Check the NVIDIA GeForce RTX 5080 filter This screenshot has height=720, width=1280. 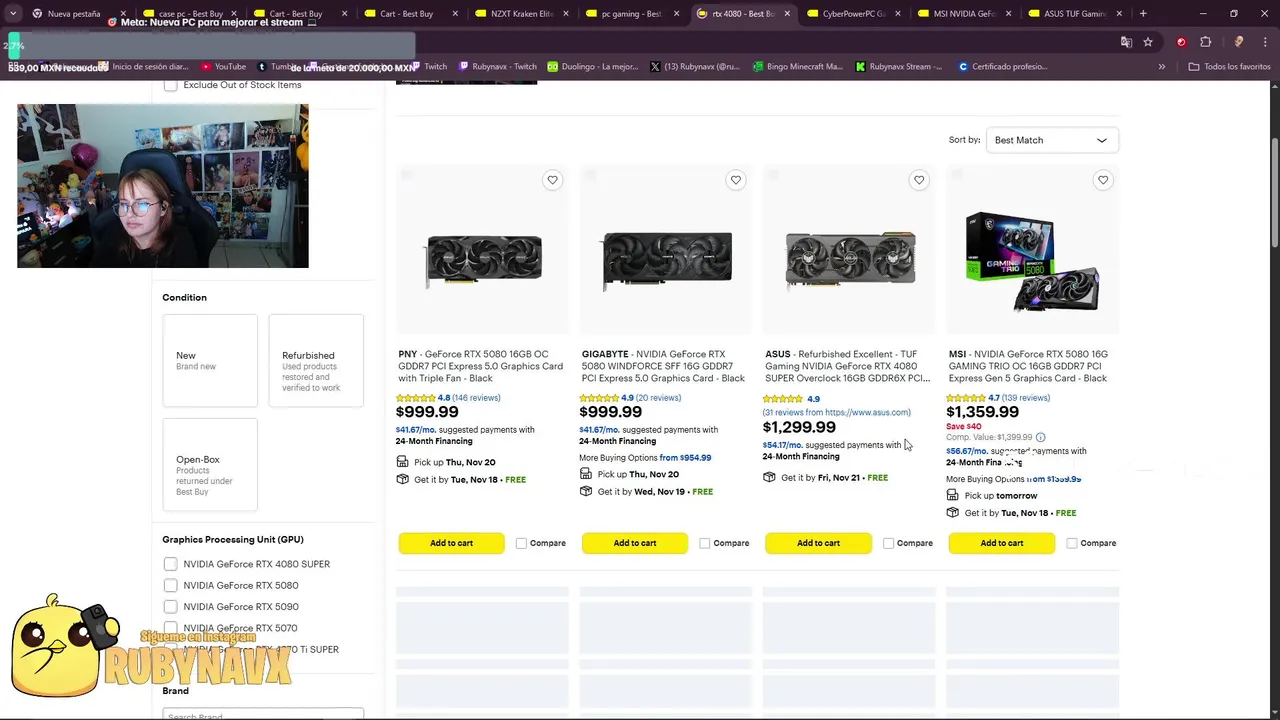pos(170,585)
